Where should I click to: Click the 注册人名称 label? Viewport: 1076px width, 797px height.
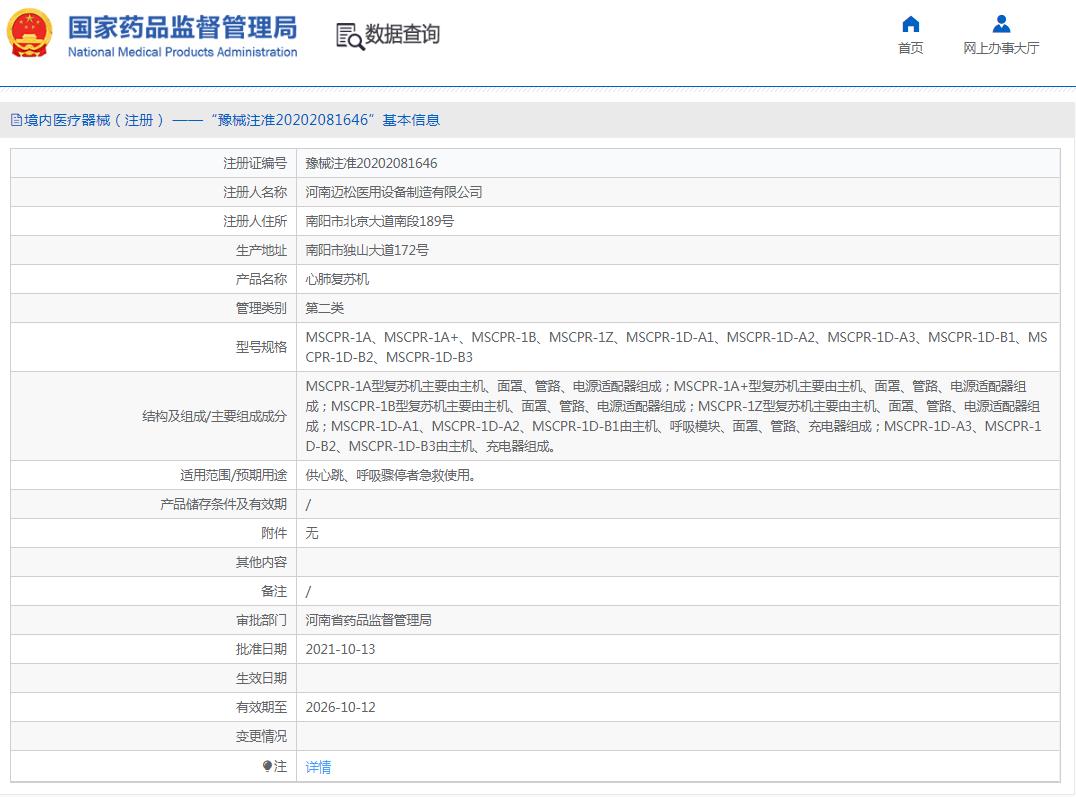coord(255,192)
